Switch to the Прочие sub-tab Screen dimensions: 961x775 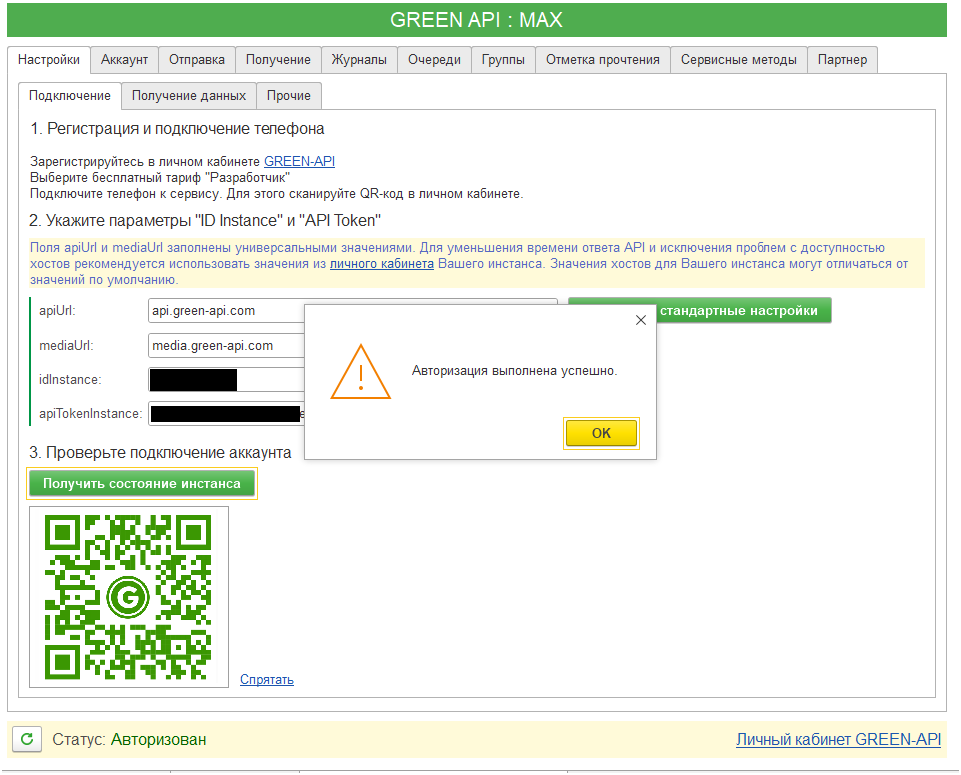pos(288,96)
